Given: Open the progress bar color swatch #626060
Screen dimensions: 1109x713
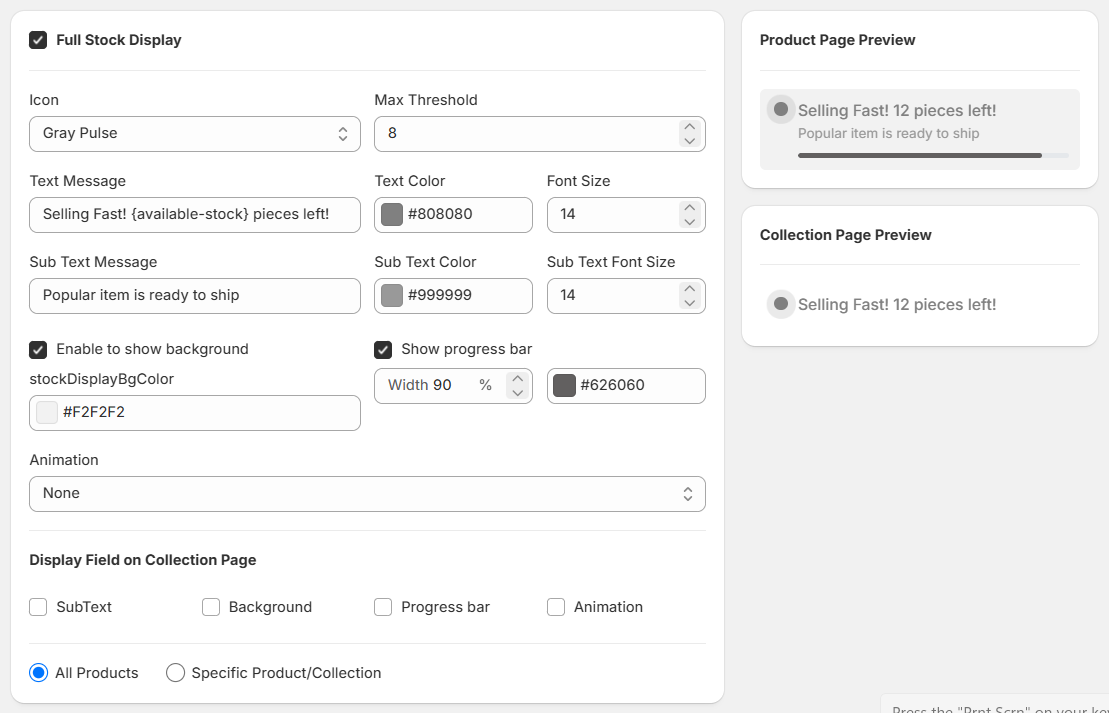Looking at the screenshot, I should [564, 386].
